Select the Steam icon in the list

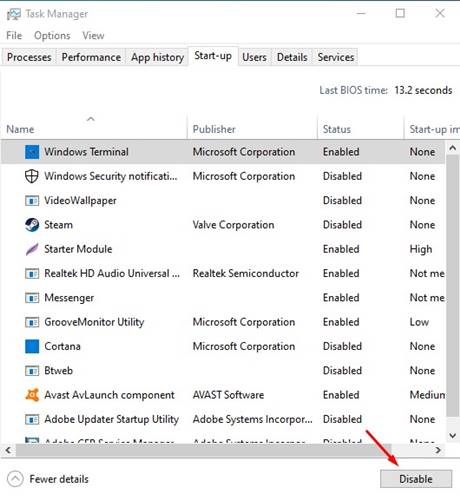pyautogui.click(x=32, y=225)
